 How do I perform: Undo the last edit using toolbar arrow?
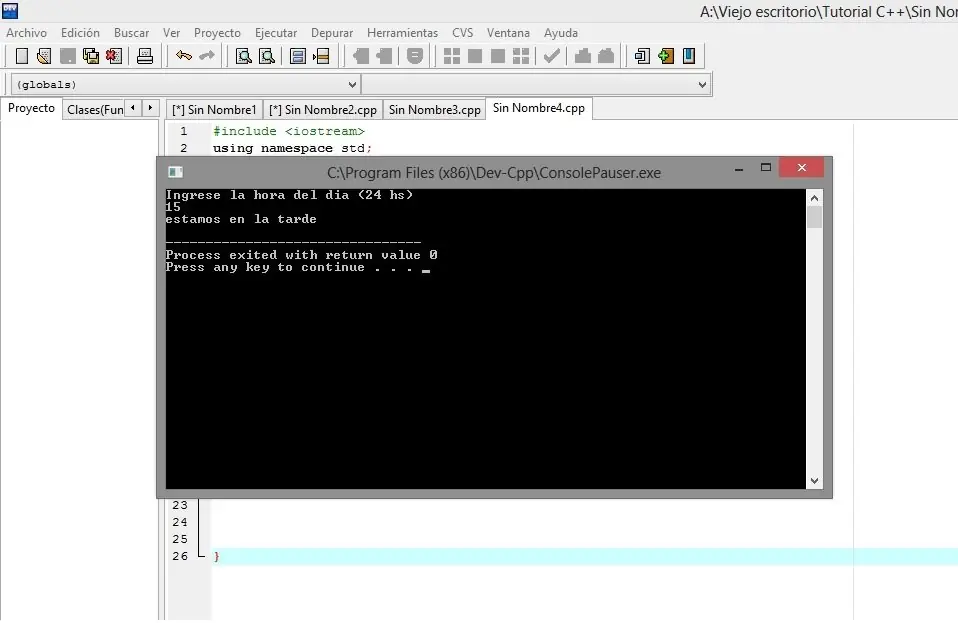183,56
